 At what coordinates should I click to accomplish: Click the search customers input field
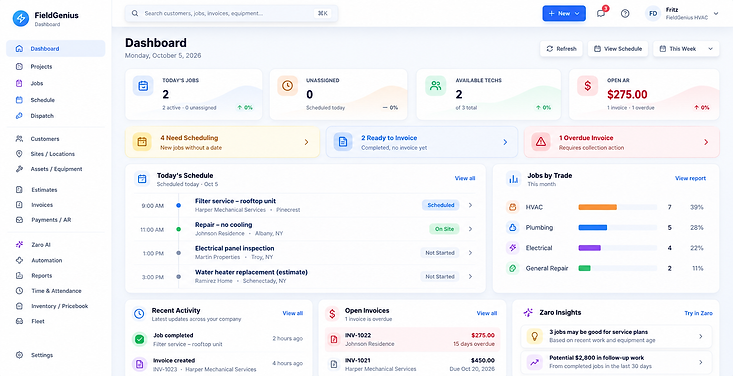point(231,14)
